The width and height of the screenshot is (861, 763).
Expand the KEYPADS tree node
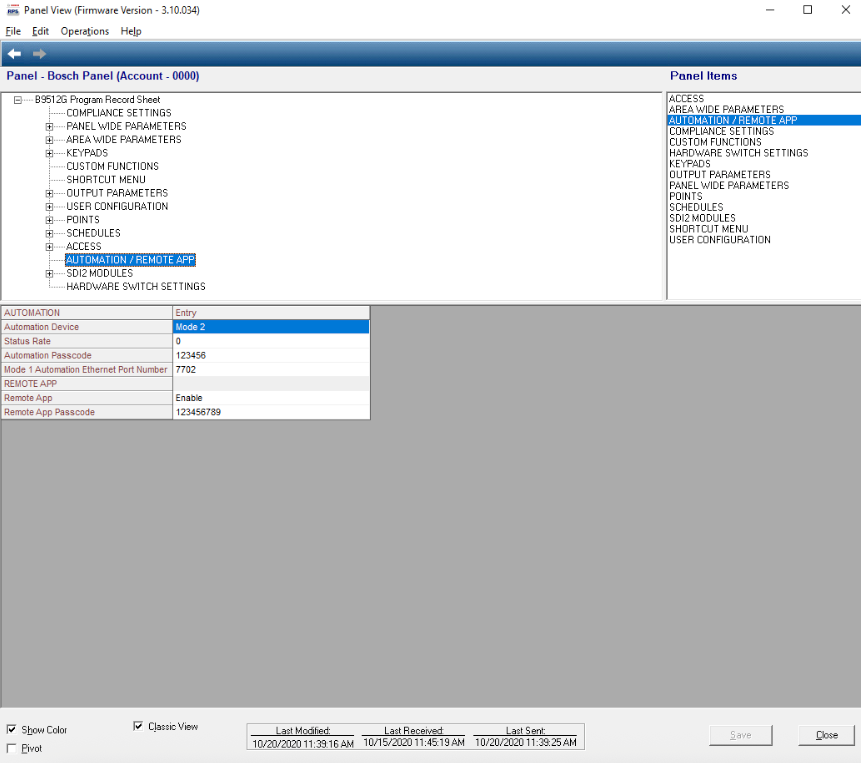pyautogui.click(x=49, y=153)
